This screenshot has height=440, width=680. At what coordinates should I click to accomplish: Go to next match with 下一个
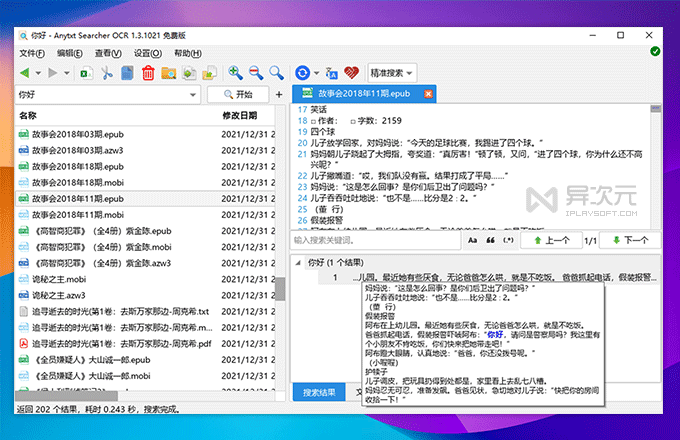[x=631, y=240]
